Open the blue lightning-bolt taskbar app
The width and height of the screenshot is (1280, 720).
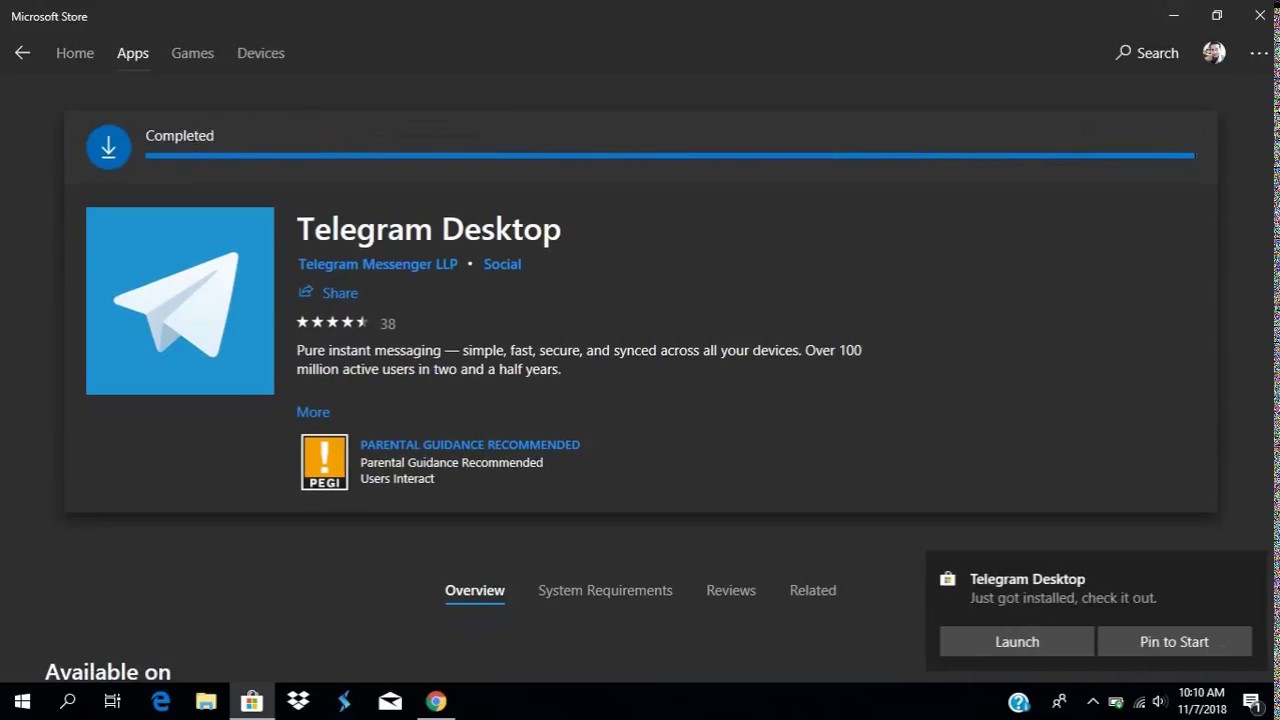pos(344,702)
